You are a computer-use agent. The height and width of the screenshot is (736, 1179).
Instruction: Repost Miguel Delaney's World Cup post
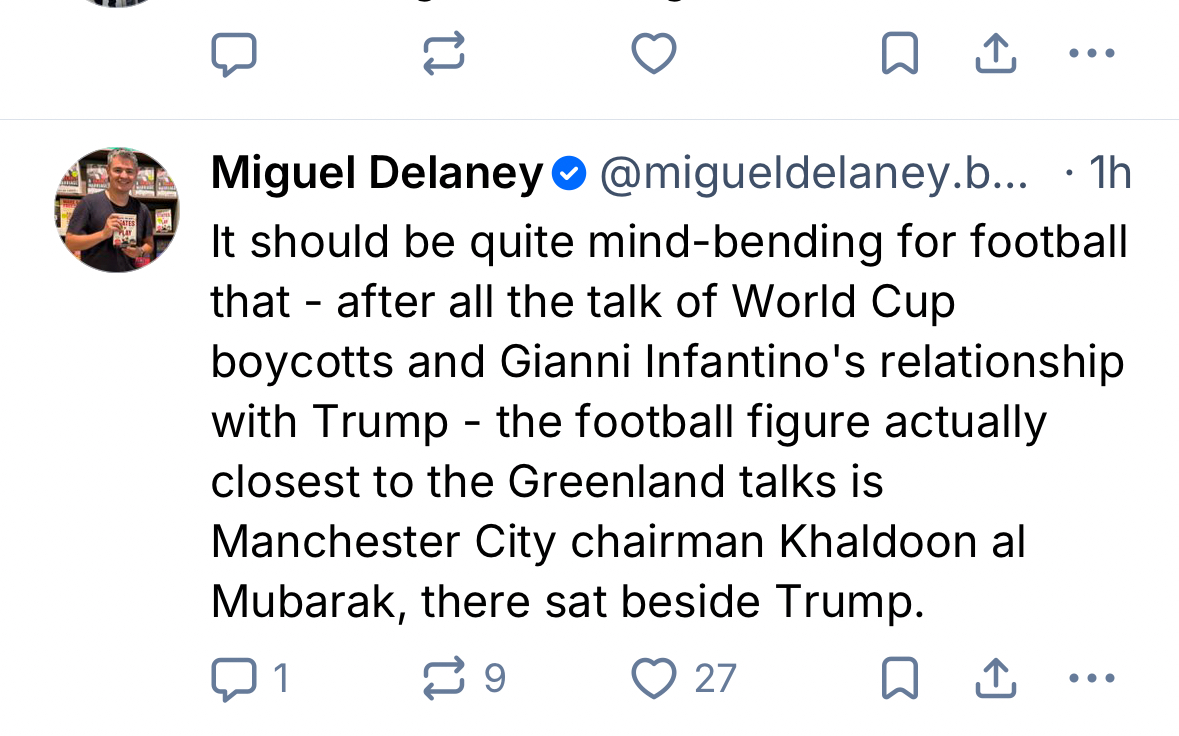pos(444,679)
